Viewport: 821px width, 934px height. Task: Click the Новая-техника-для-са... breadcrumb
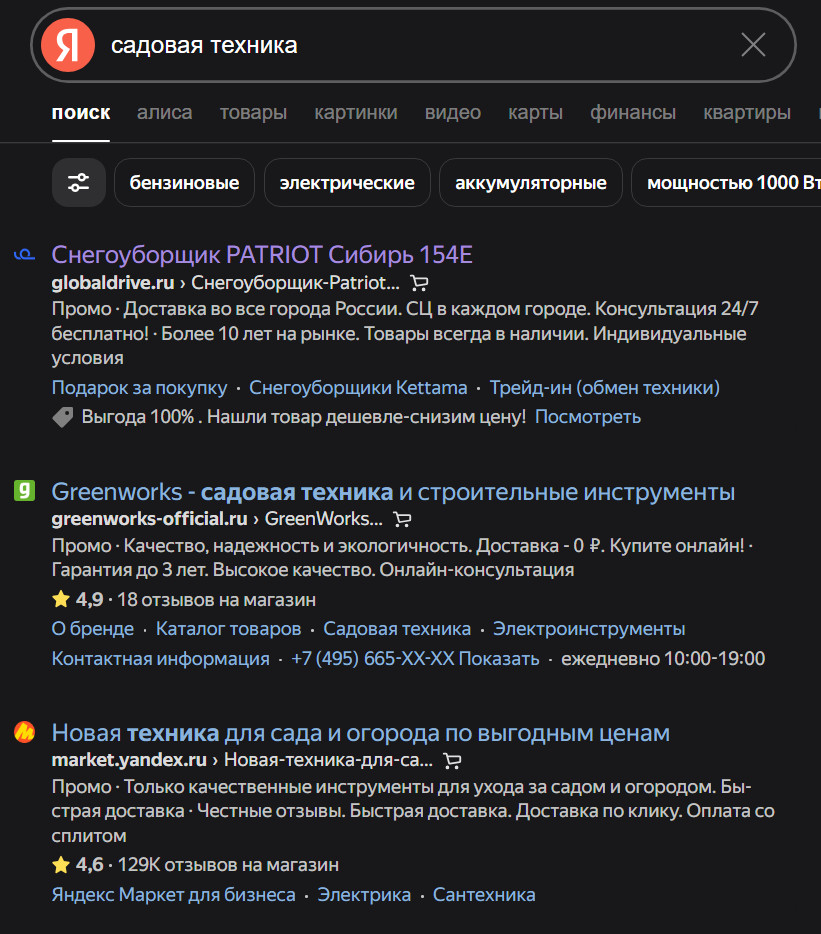coord(328,760)
